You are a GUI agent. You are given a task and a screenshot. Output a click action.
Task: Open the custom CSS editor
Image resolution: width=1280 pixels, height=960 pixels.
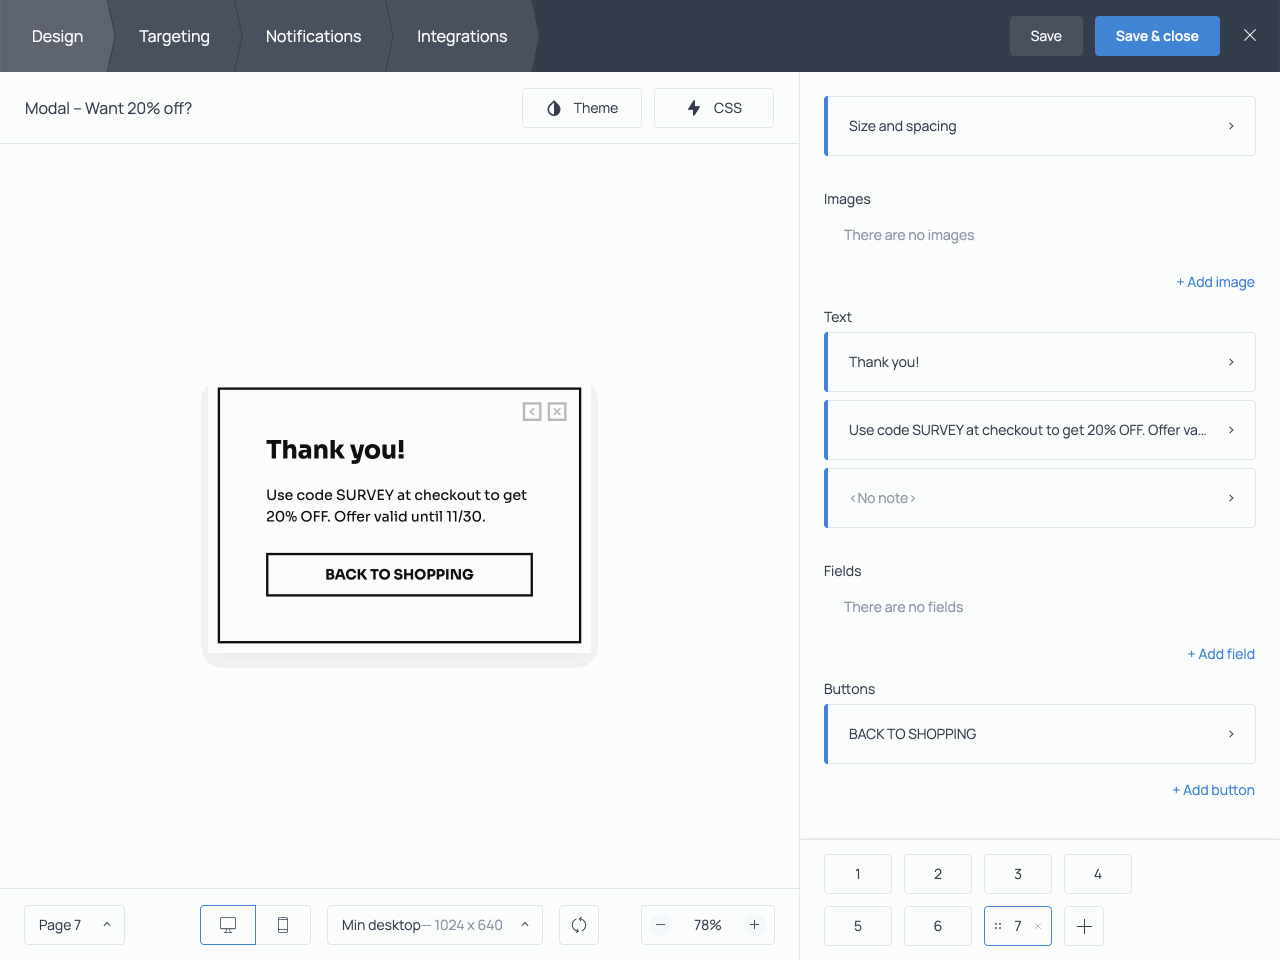(x=713, y=107)
